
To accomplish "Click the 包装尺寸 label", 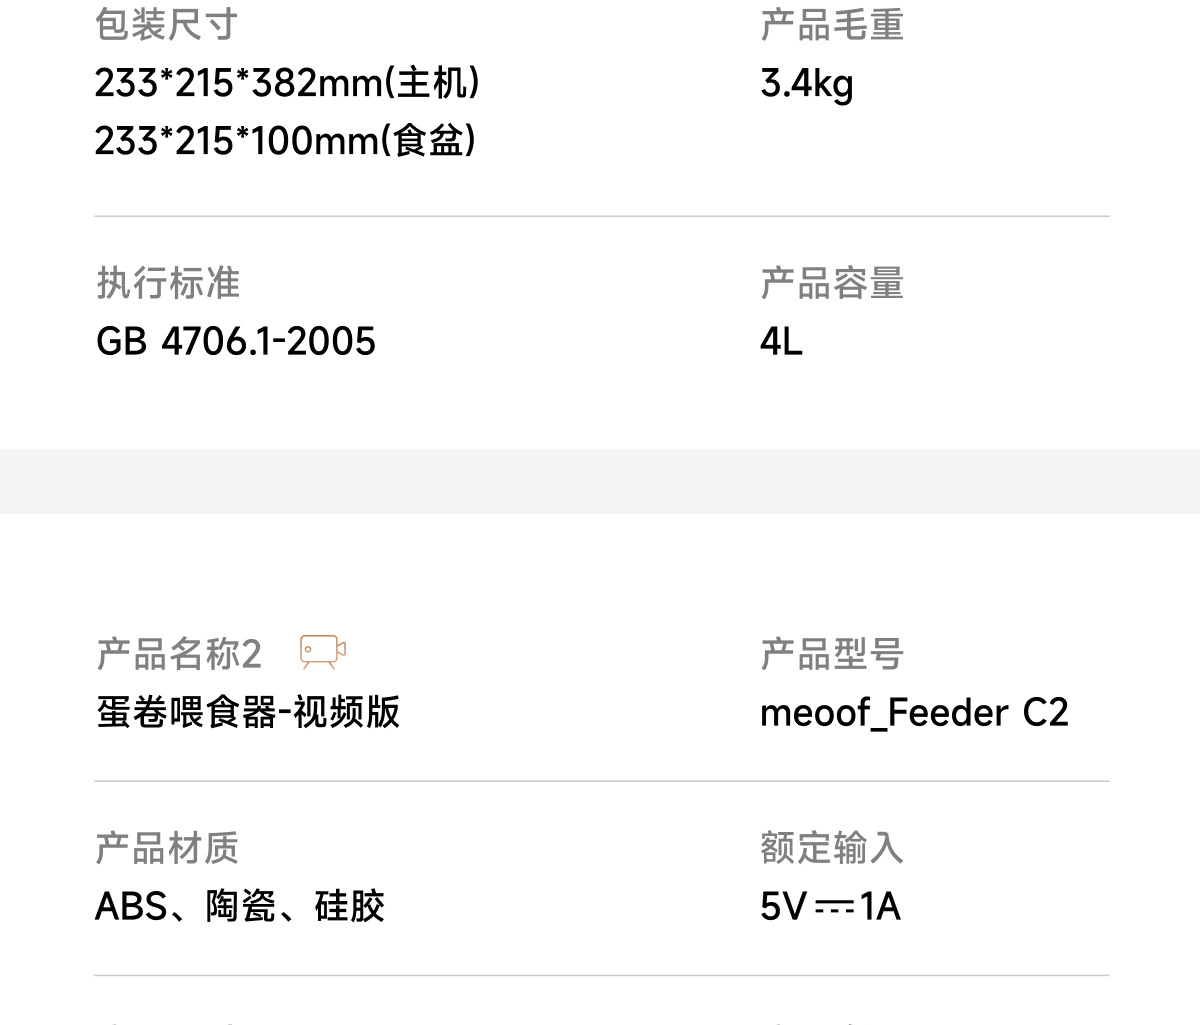I will point(166,25).
